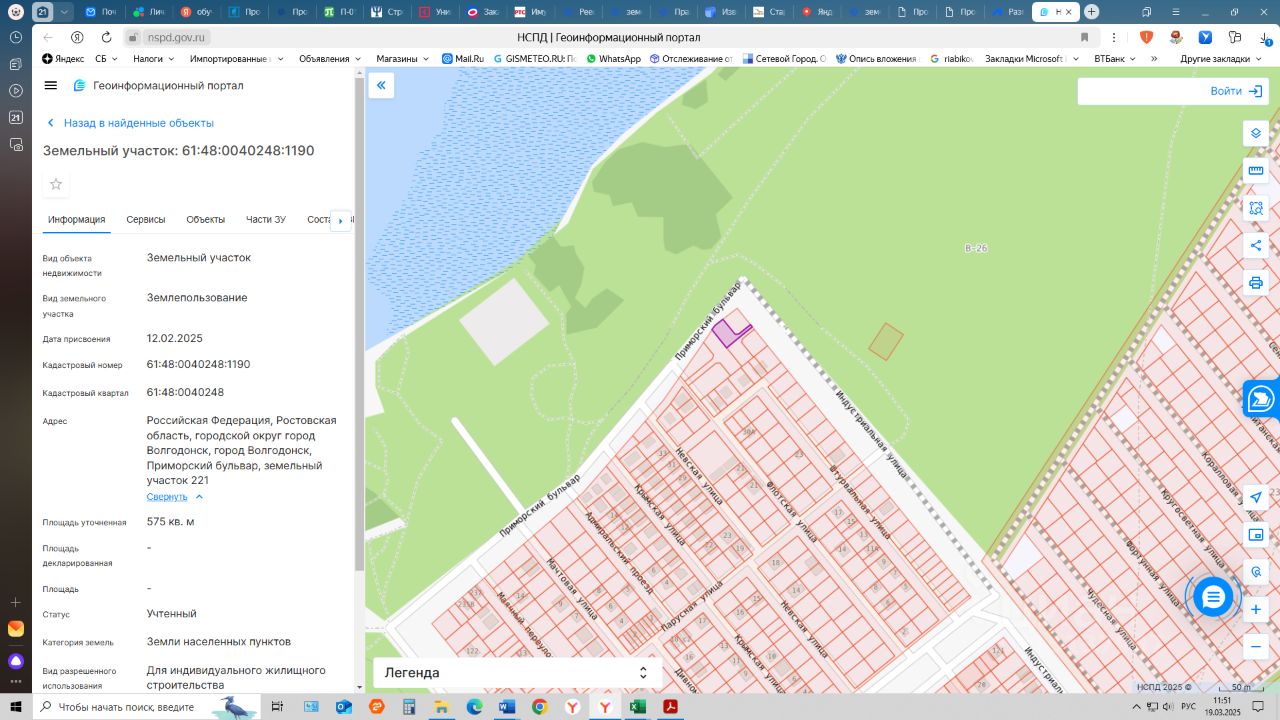Open the browser new tab button
The width and height of the screenshot is (1280, 720).
pyautogui.click(x=1092, y=12)
